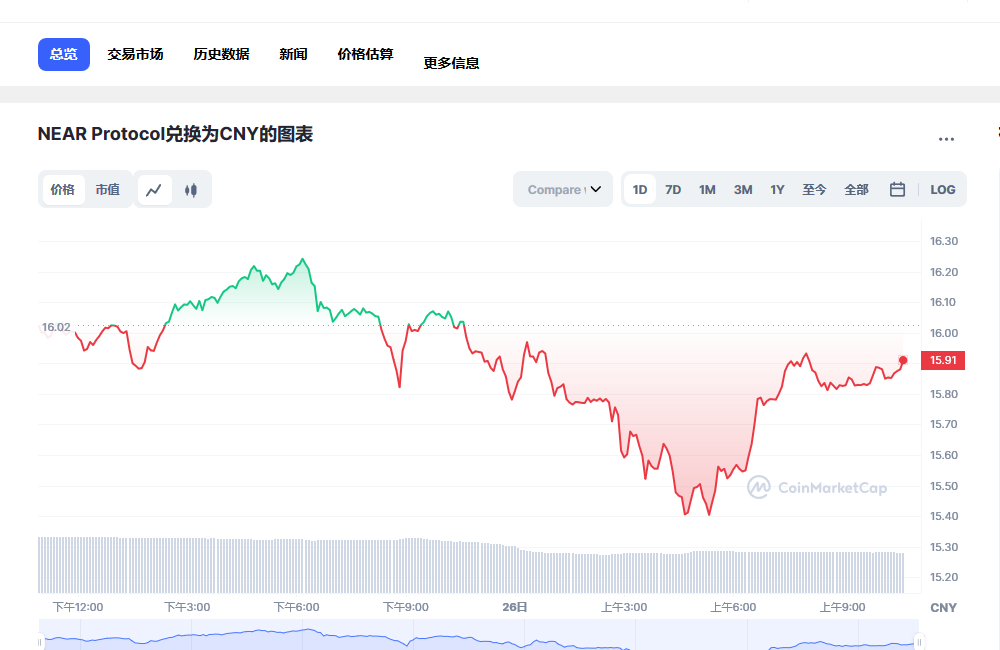Select the 市值 market cap toggle
The image size is (1000, 650).
click(x=108, y=189)
